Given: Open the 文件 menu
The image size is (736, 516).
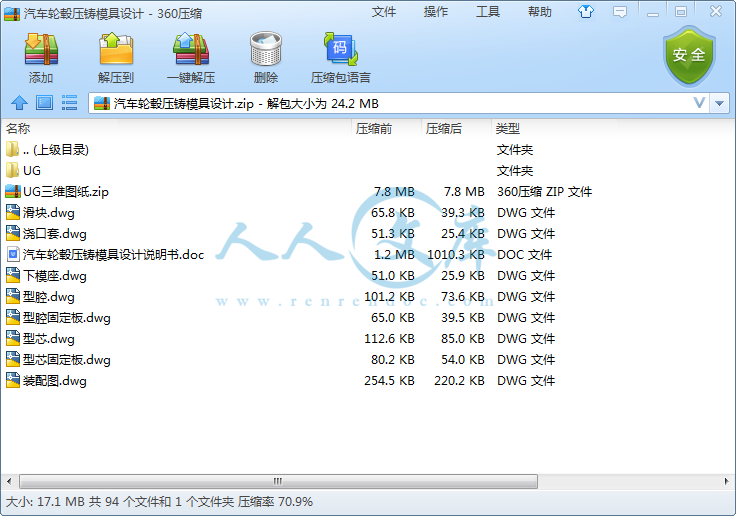Looking at the screenshot, I should (x=383, y=12).
